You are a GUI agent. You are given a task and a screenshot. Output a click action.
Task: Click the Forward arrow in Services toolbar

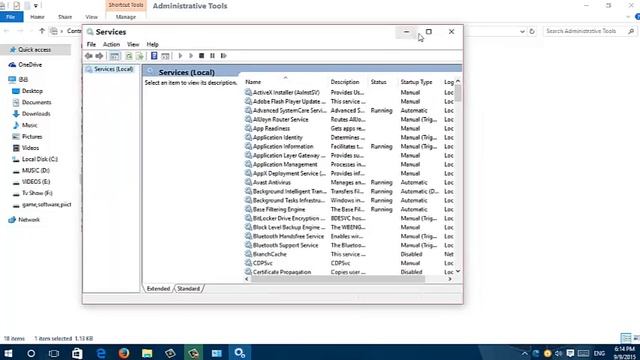pos(99,56)
